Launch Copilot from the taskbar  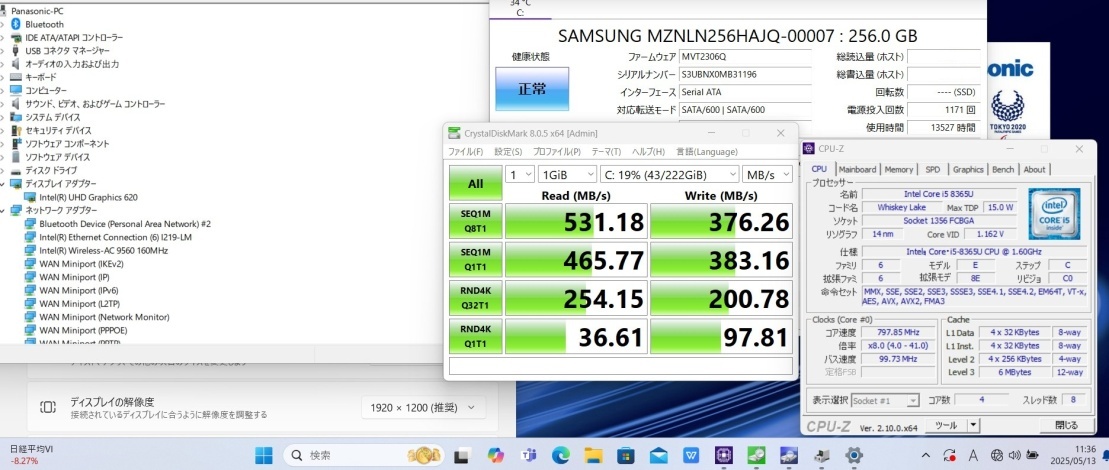[495, 455]
